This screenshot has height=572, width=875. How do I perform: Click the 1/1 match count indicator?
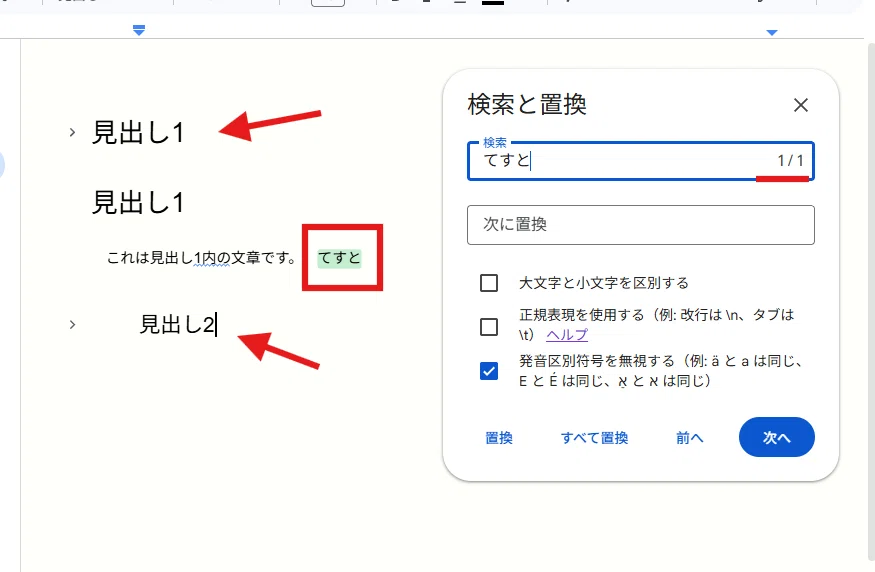(790, 161)
